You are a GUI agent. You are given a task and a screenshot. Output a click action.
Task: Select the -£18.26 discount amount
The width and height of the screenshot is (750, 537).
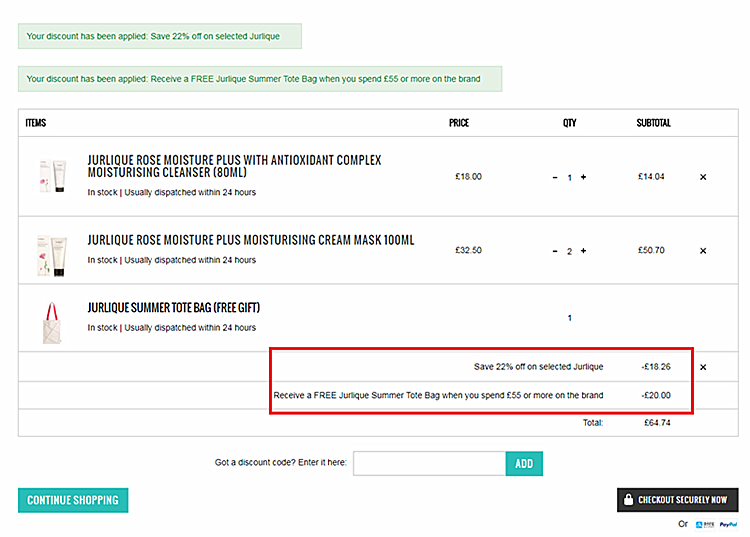[x=656, y=367]
